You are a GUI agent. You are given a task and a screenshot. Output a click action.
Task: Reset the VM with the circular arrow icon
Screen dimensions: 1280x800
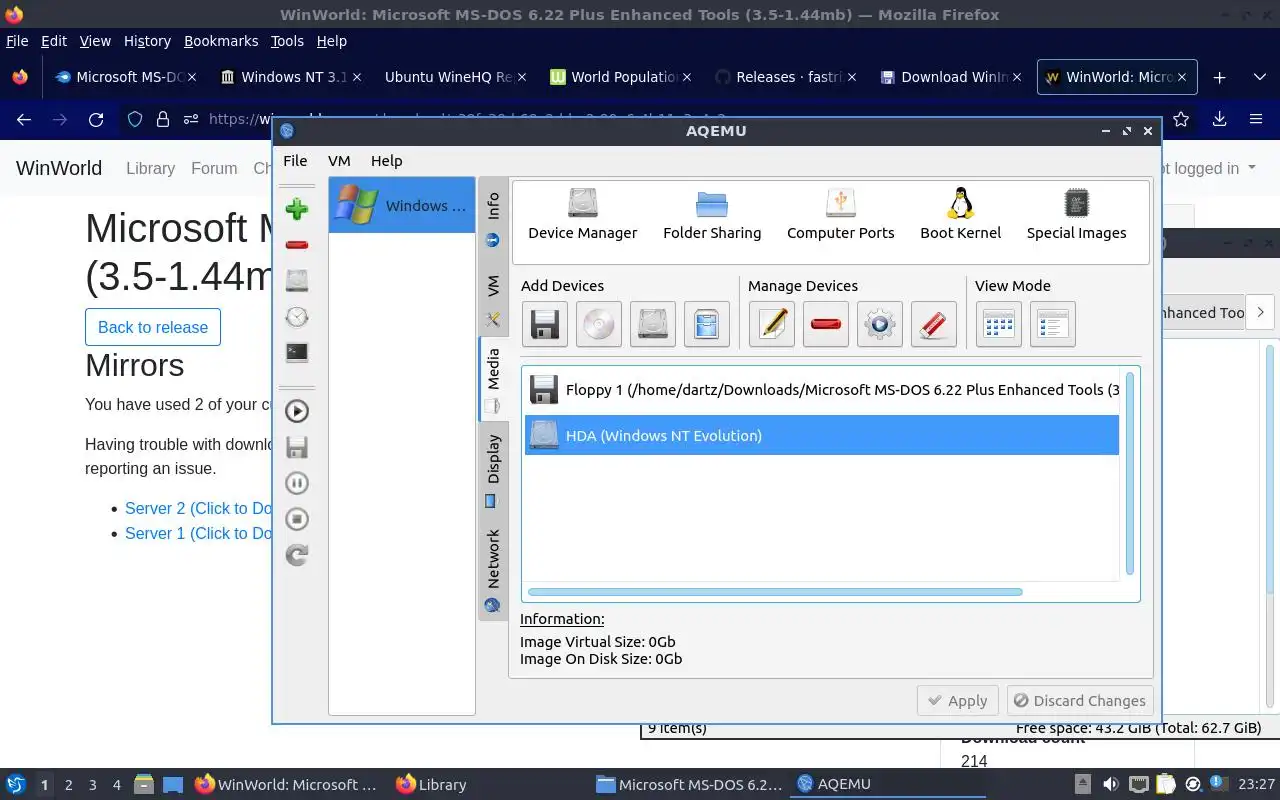click(296, 555)
